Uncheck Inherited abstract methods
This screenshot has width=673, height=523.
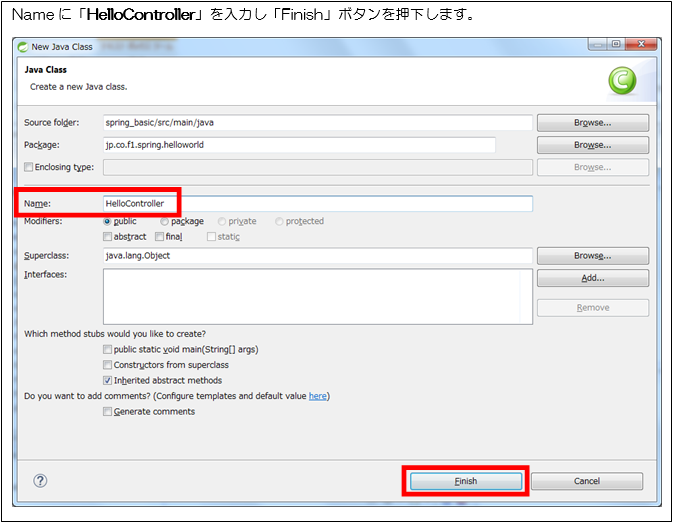coord(108,381)
